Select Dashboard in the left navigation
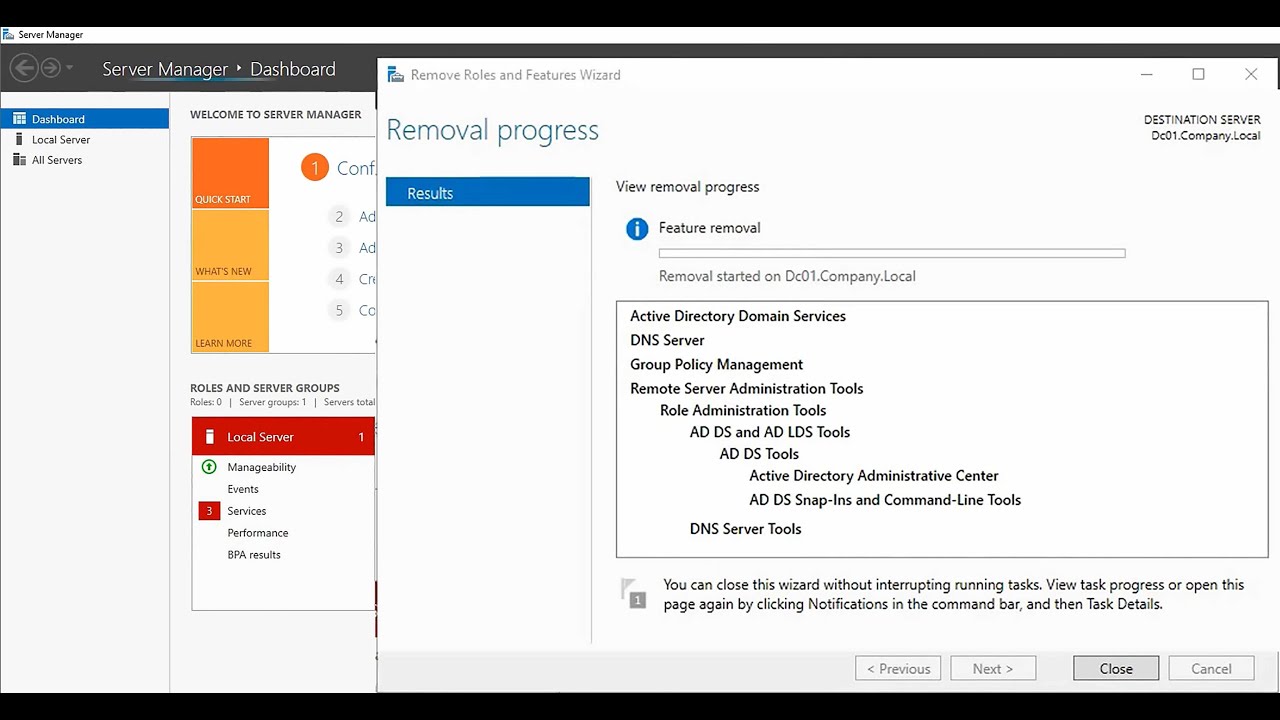Screen dimensions: 1280x720 (x=85, y=119)
